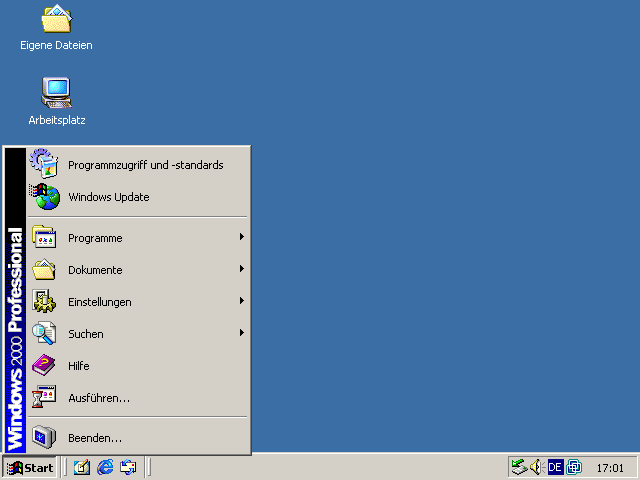Screen dimensions: 640x480
Task: Click the Windows Update globe icon
Action: point(44,197)
